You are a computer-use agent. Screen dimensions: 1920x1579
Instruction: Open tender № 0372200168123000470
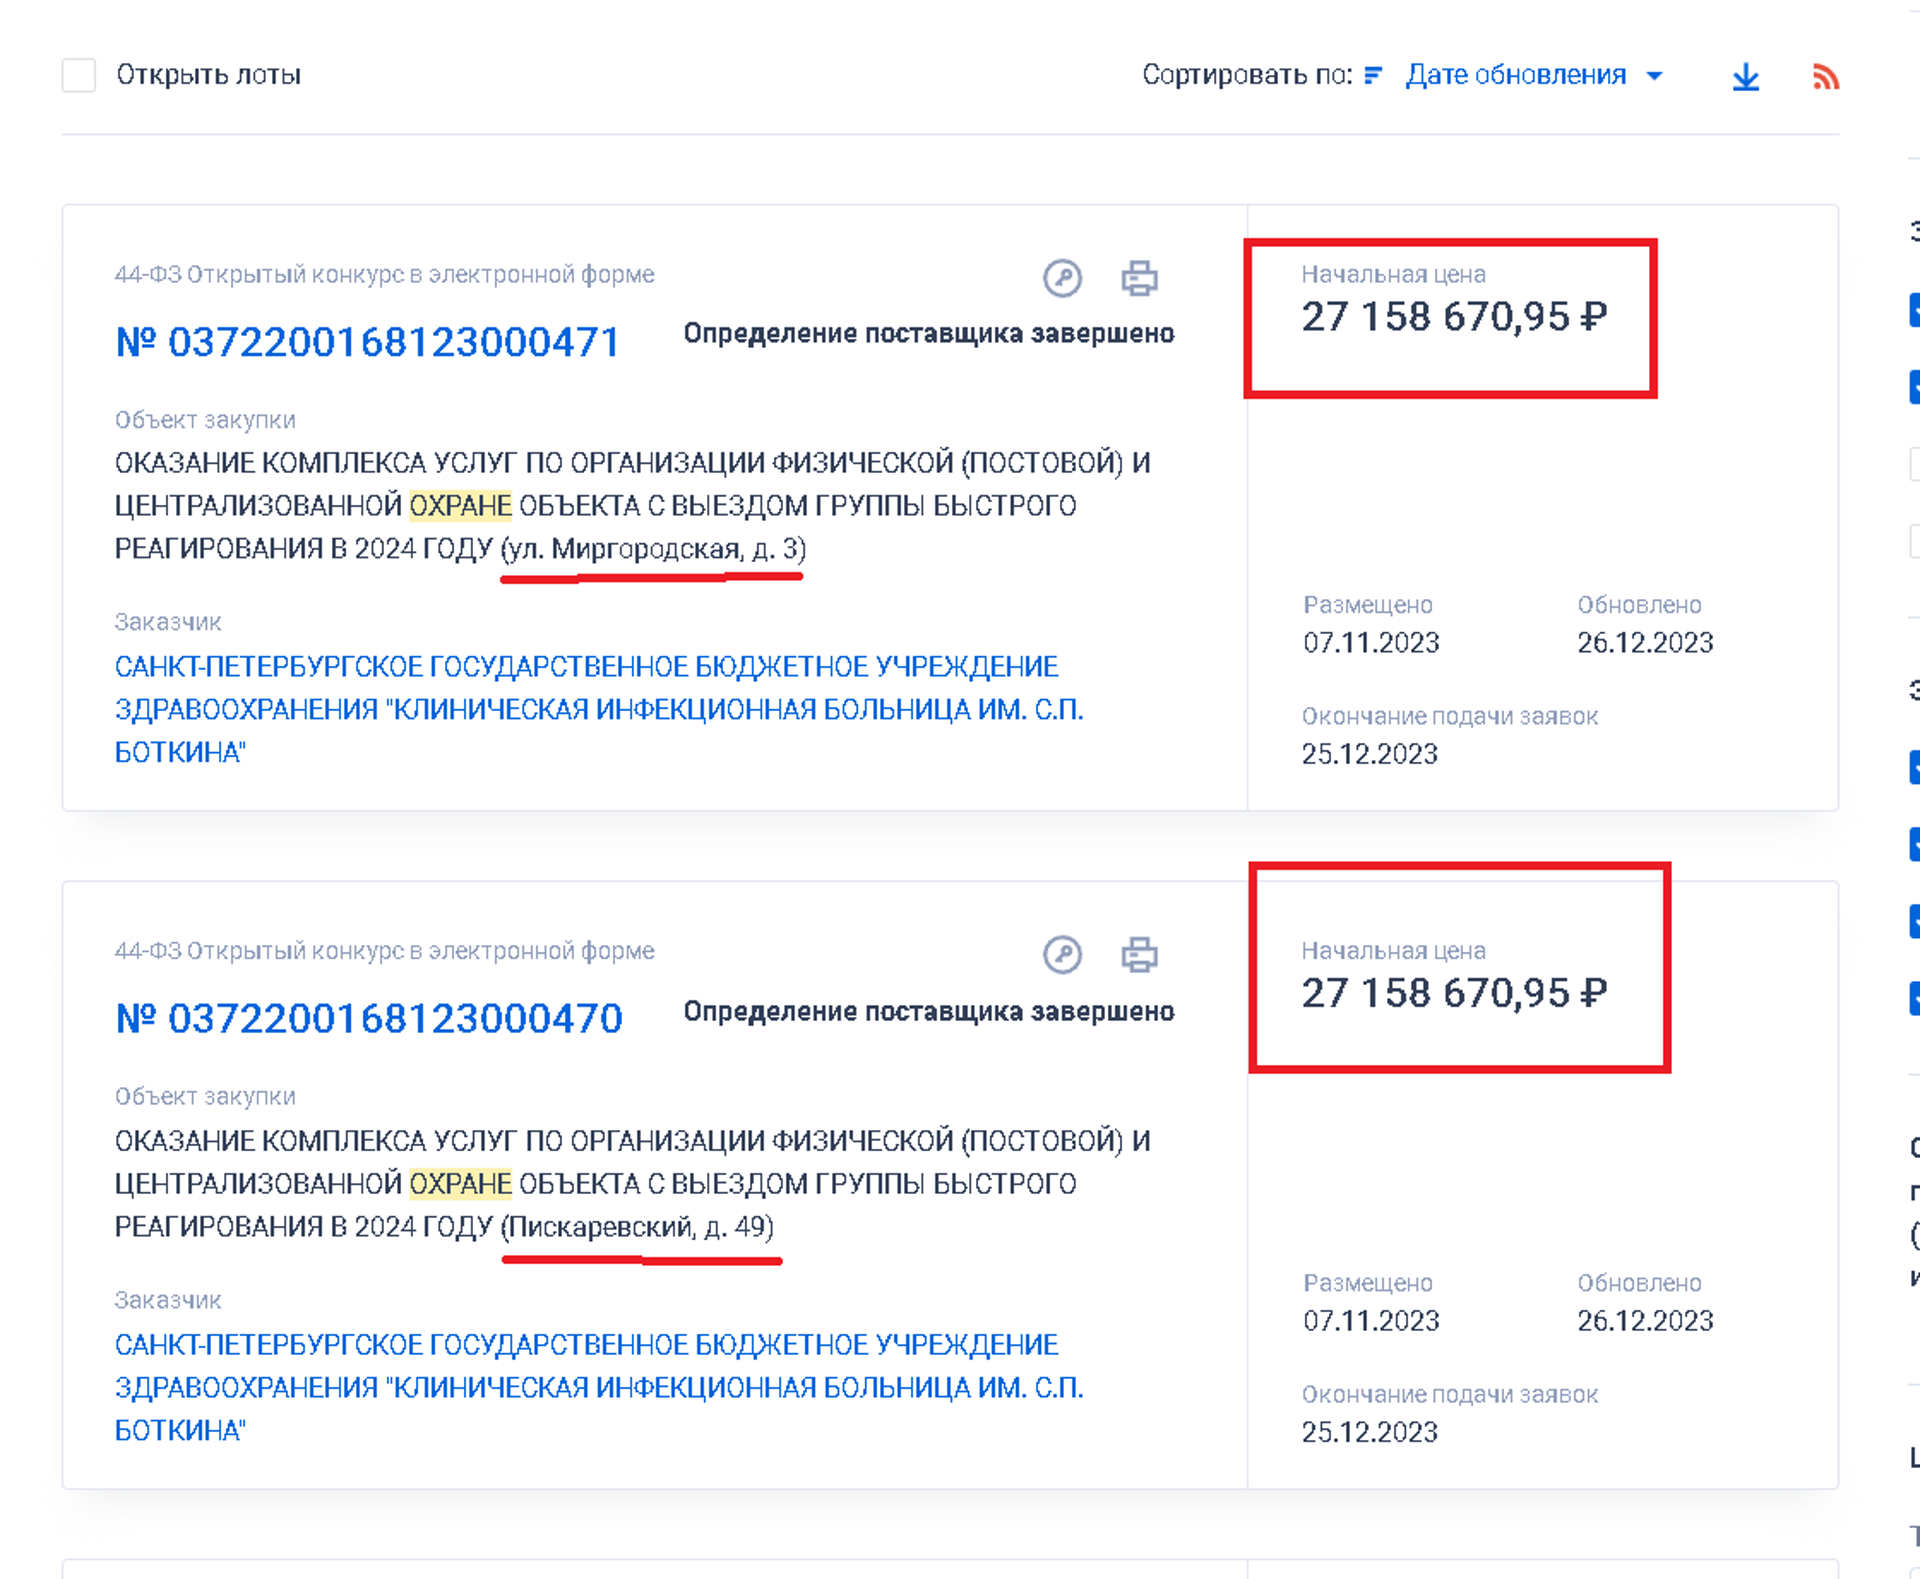pyautogui.click(x=369, y=1018)
